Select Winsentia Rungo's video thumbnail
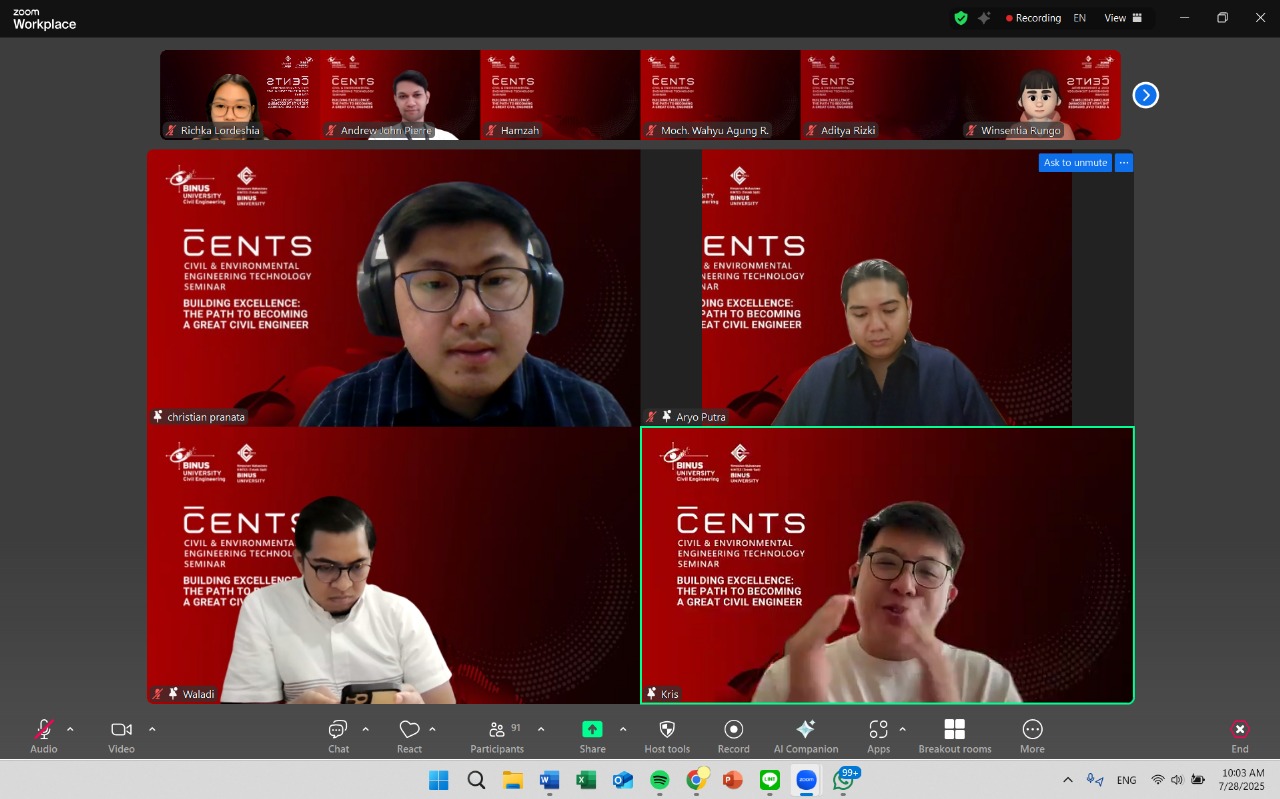1280x799 pixels. click(x=1040, y=95)
